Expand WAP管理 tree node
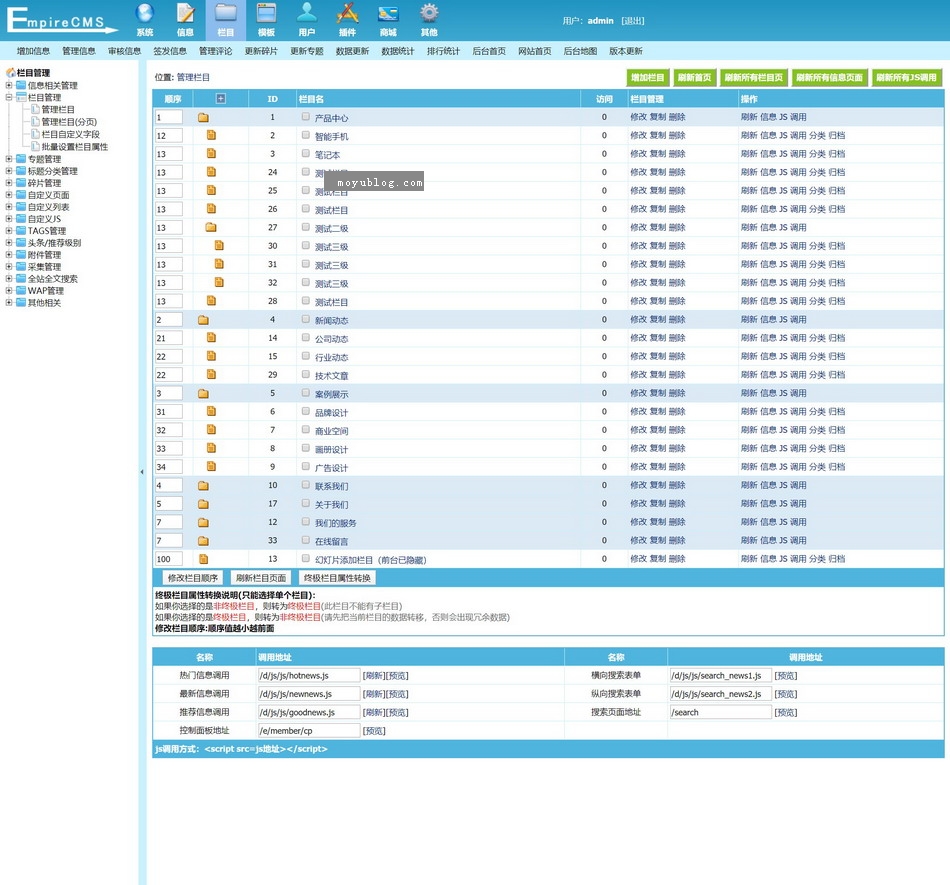The height and width of the screenshot is (885, 950). pos(9,290)
